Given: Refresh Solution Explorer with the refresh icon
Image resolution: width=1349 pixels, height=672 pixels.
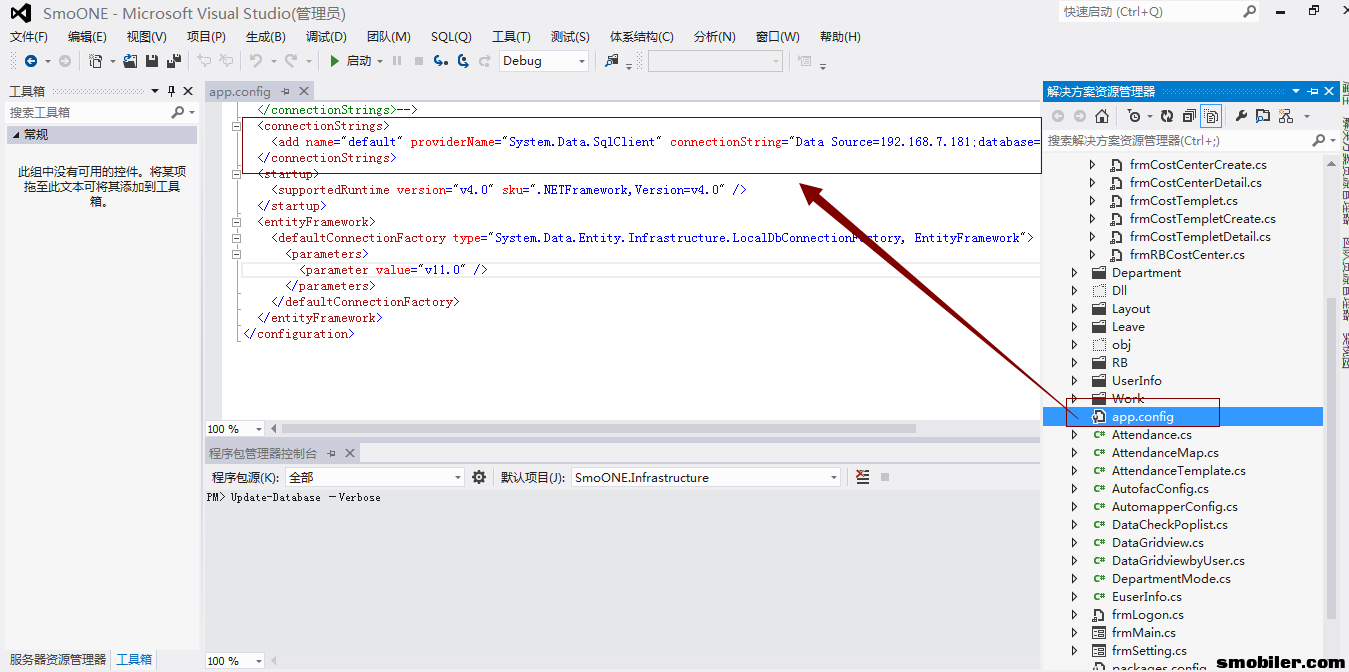Looking at the screenshot, I should coord(1166,116).
